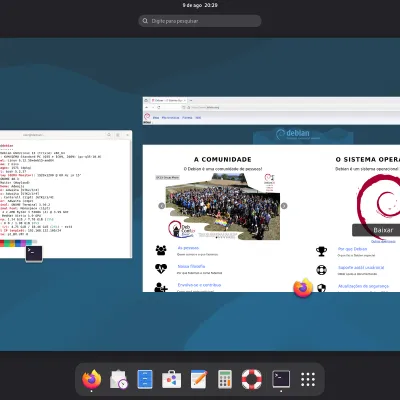Open the Help lifebuoy icon in the dash
Viewport: 400px width, 400px height.
252,379
